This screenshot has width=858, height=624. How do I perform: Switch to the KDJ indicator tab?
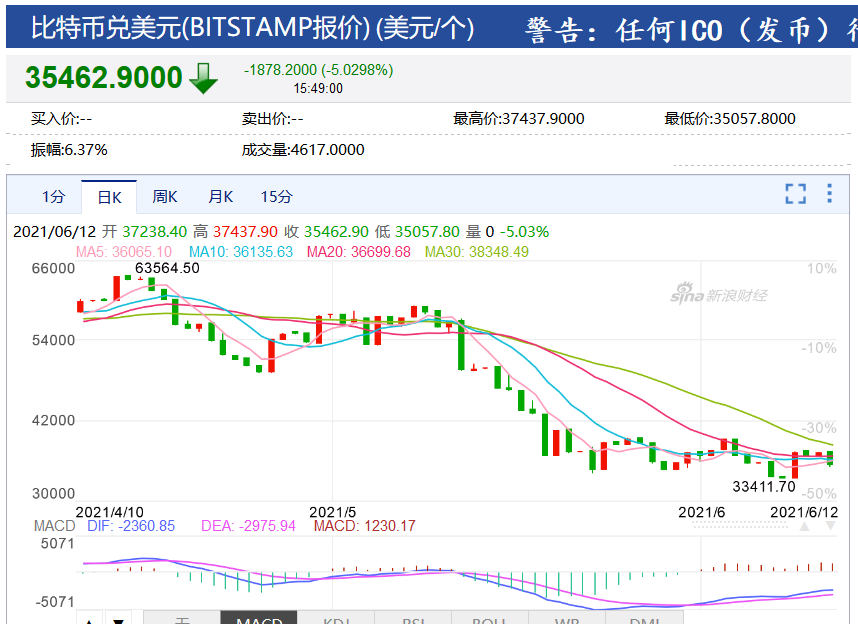[336, 618]
